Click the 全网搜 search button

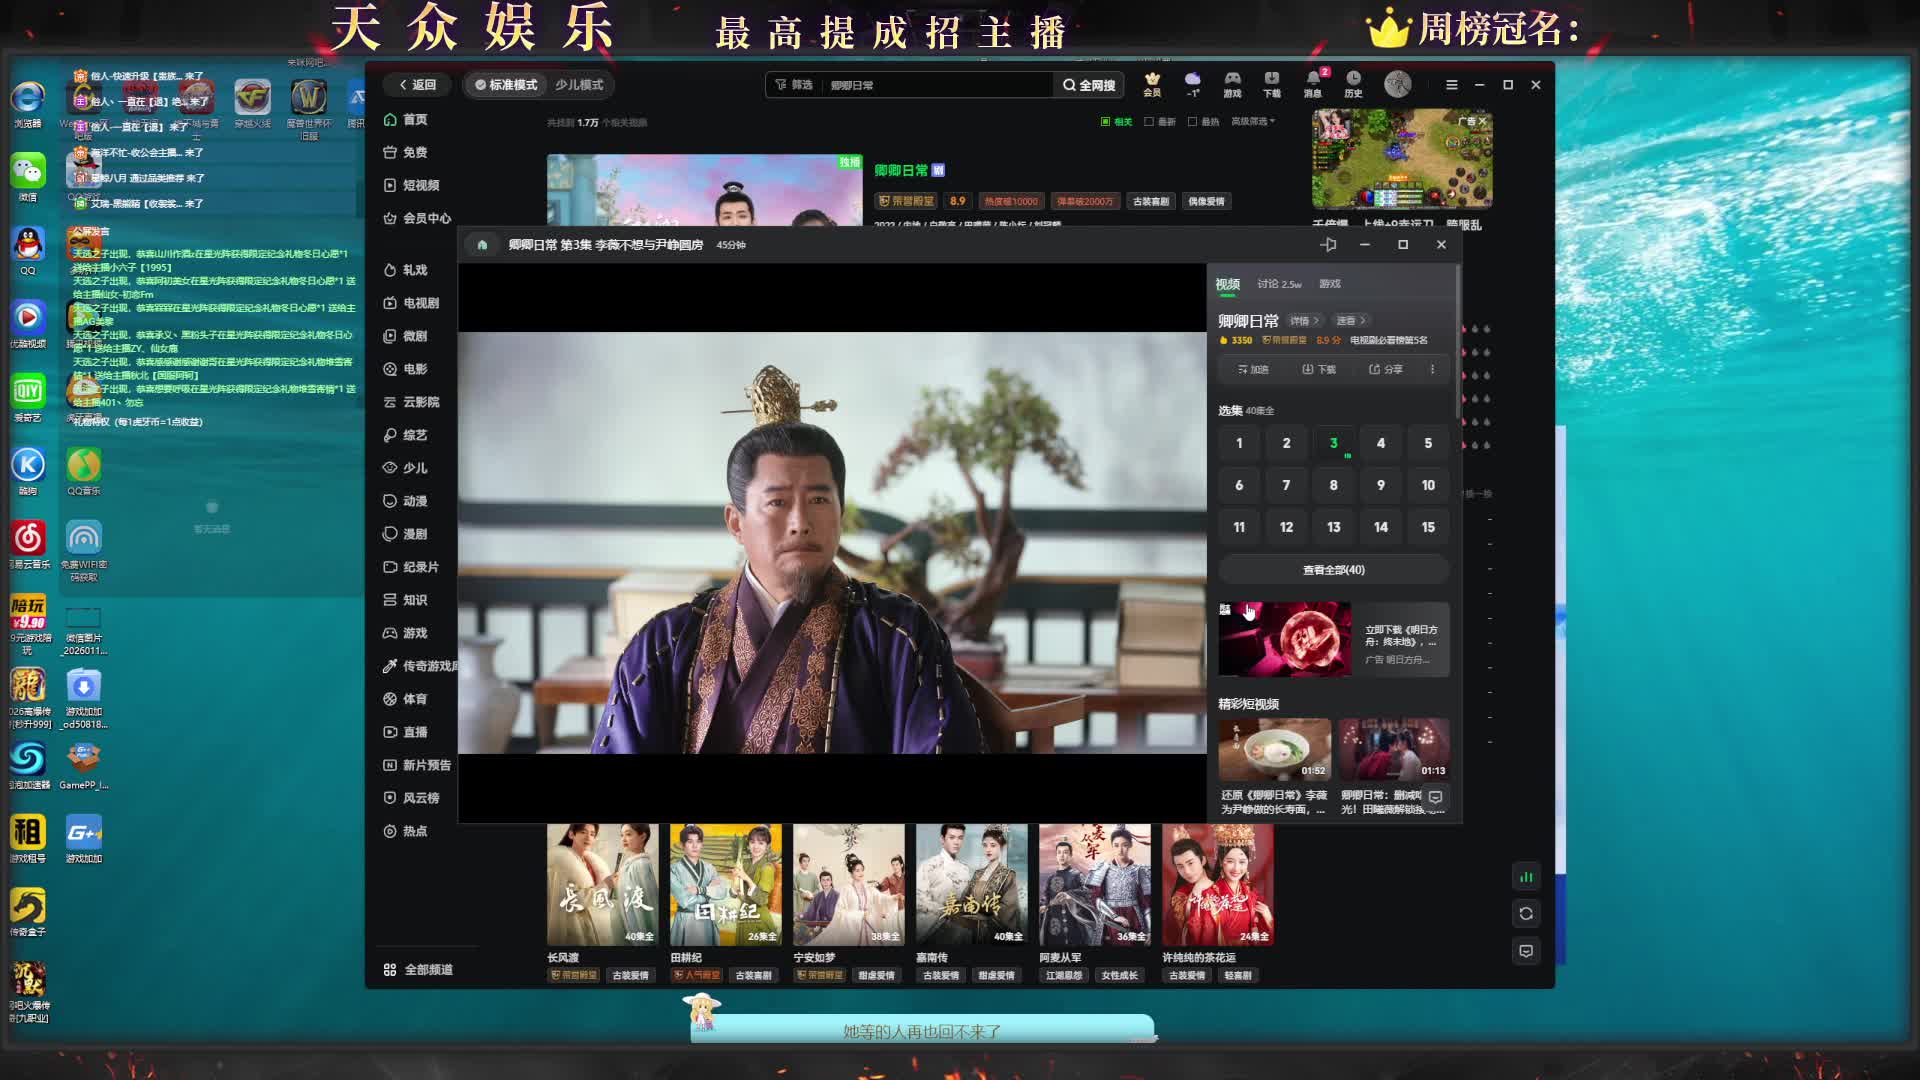[1088, 85]
